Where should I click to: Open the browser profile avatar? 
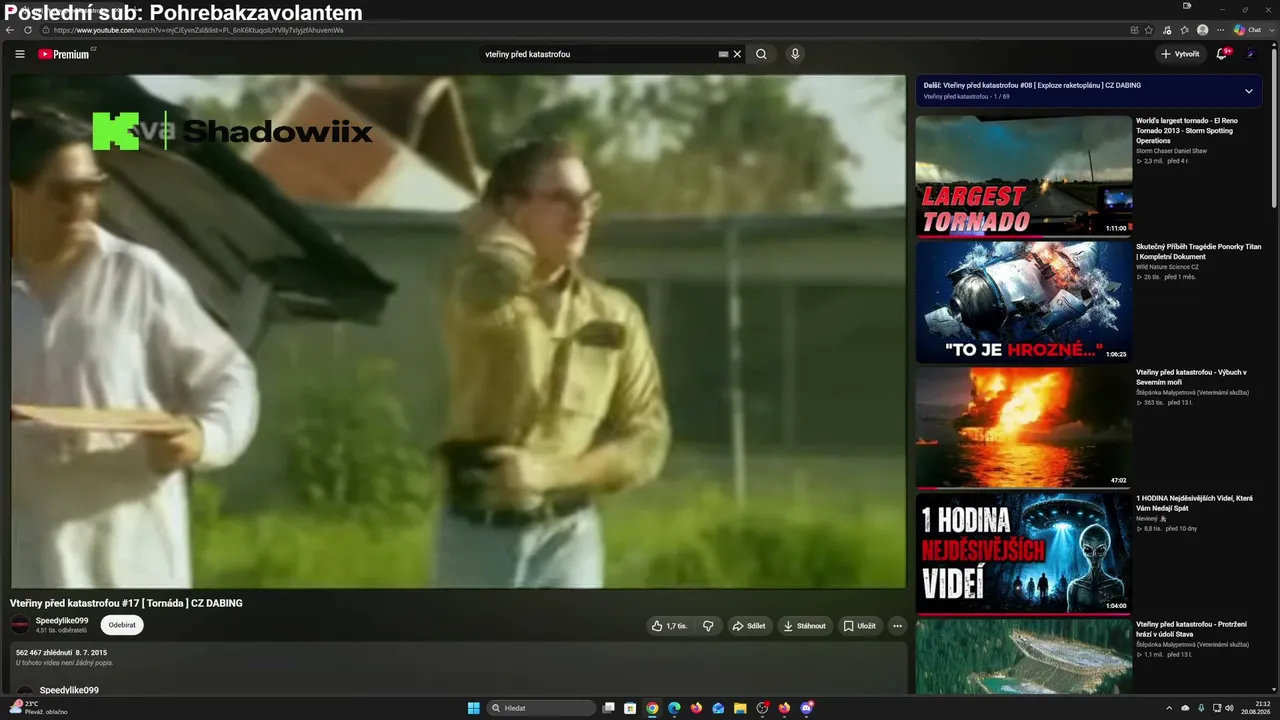(x=1203, y=30)
